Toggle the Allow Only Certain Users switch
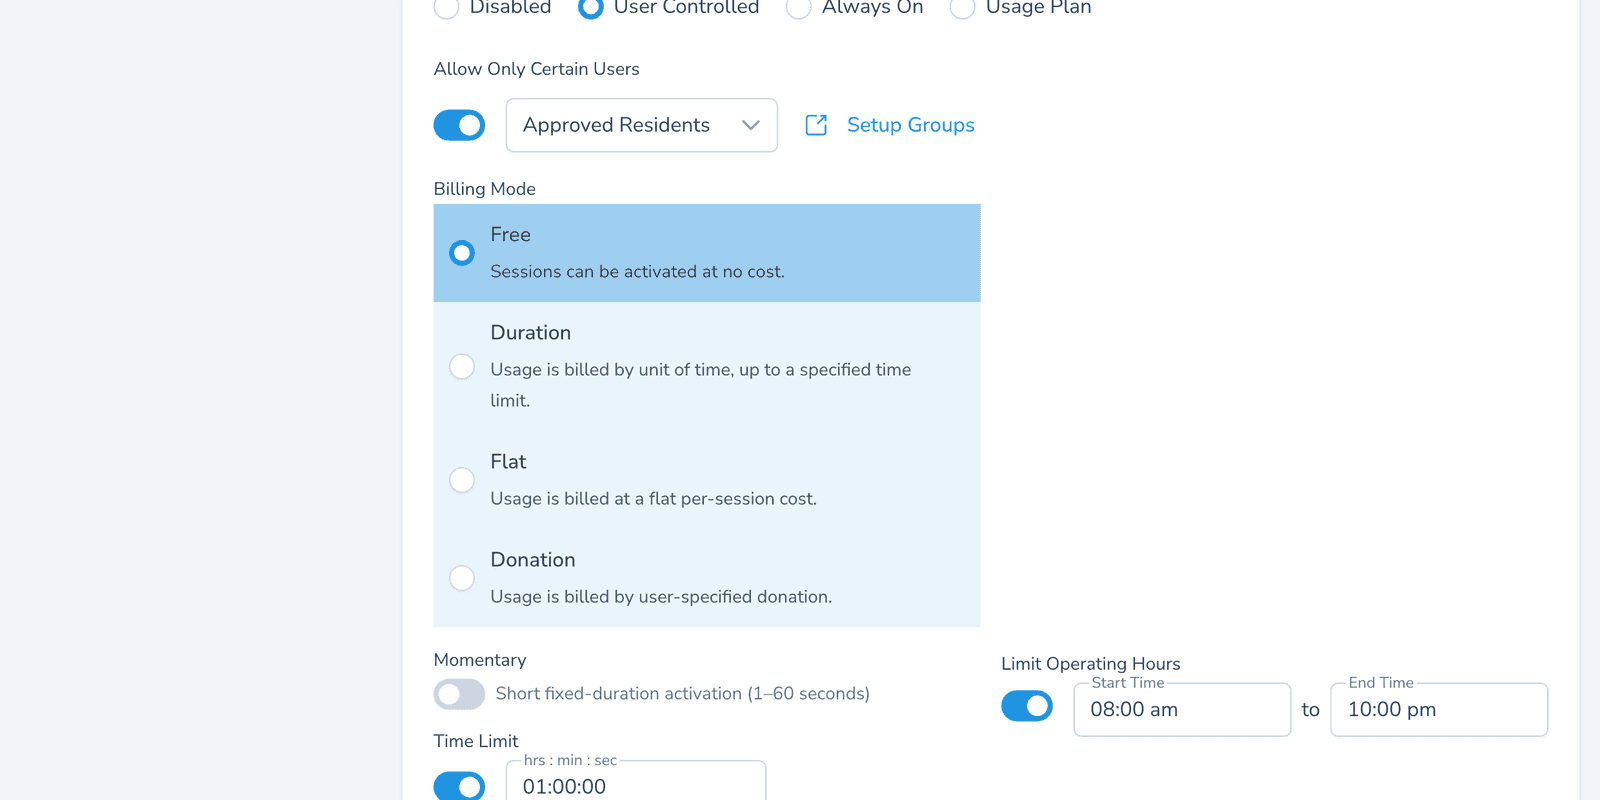This screenshot has width=1600, height=800. [459, 125]
